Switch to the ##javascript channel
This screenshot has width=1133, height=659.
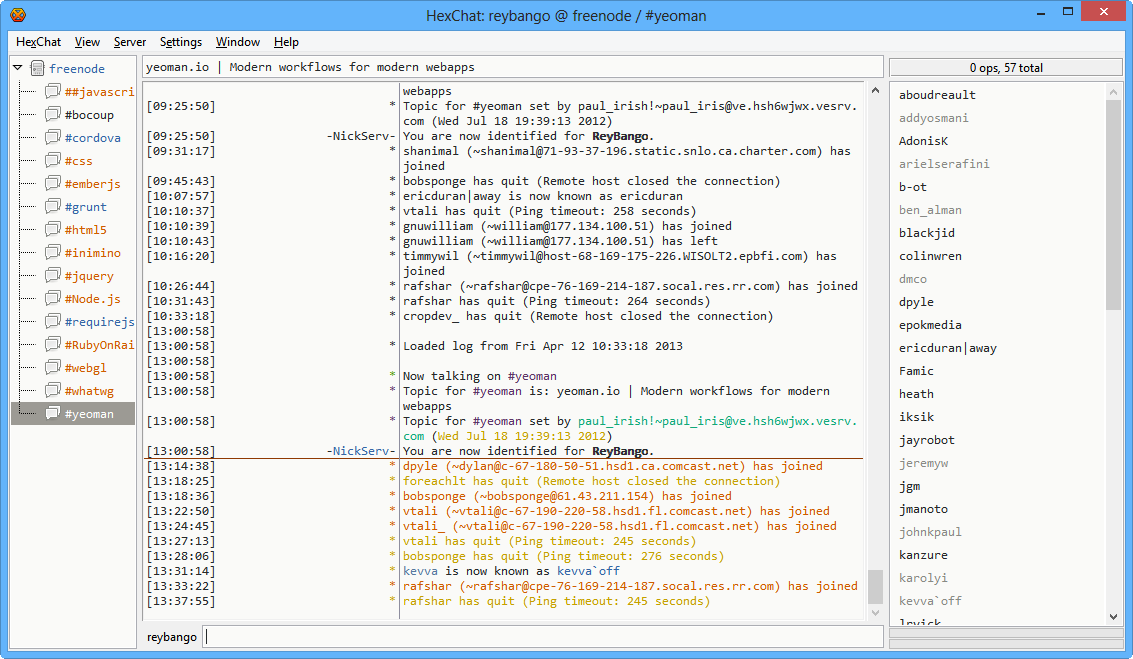pyautogui.click(x=99, y=92)
